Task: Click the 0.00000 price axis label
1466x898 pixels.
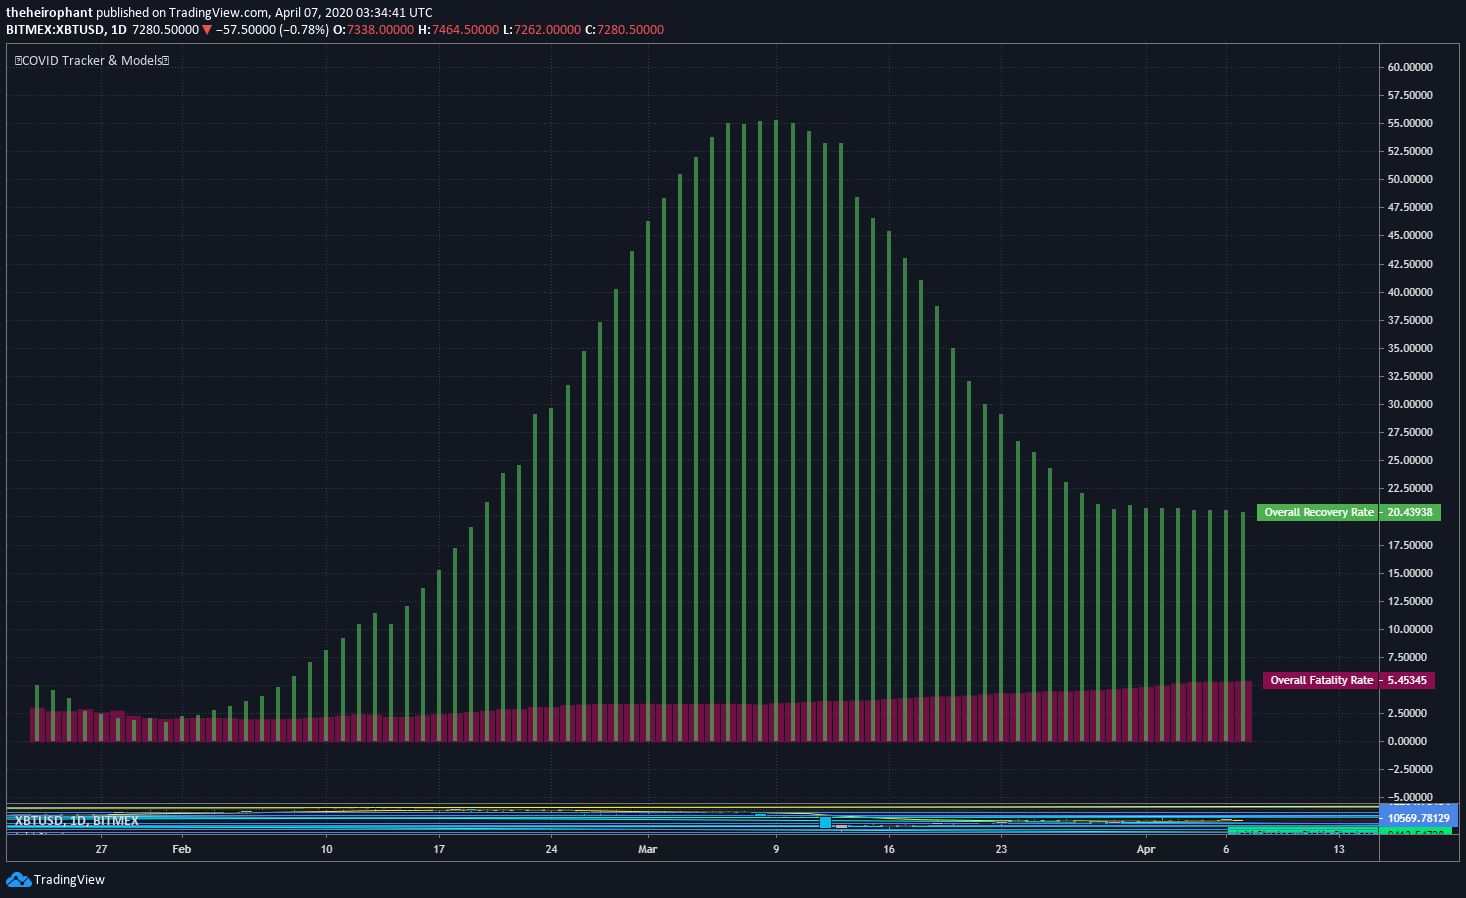Action: 1408,741
